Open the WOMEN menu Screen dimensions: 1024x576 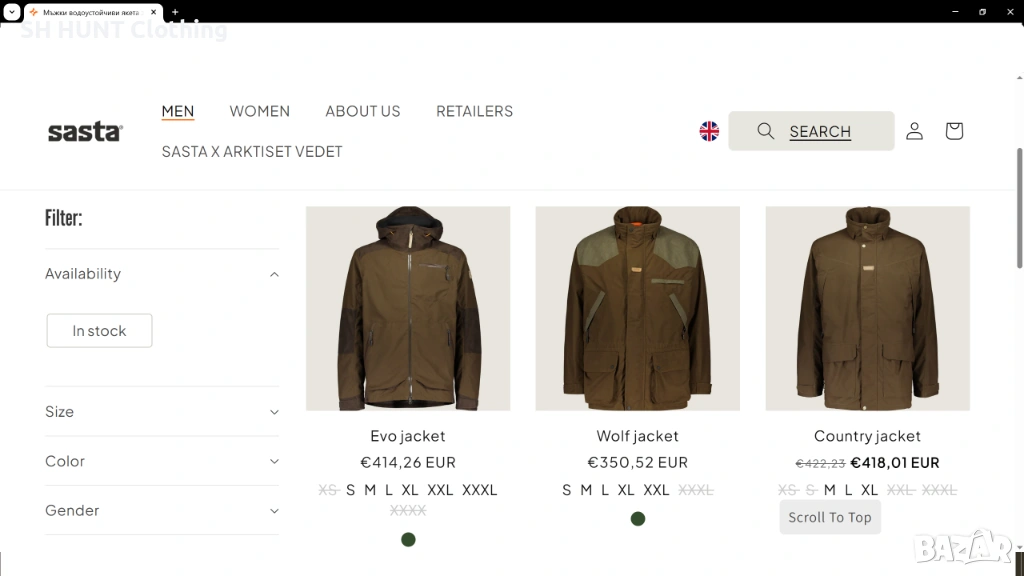click(x=259, y=111)
